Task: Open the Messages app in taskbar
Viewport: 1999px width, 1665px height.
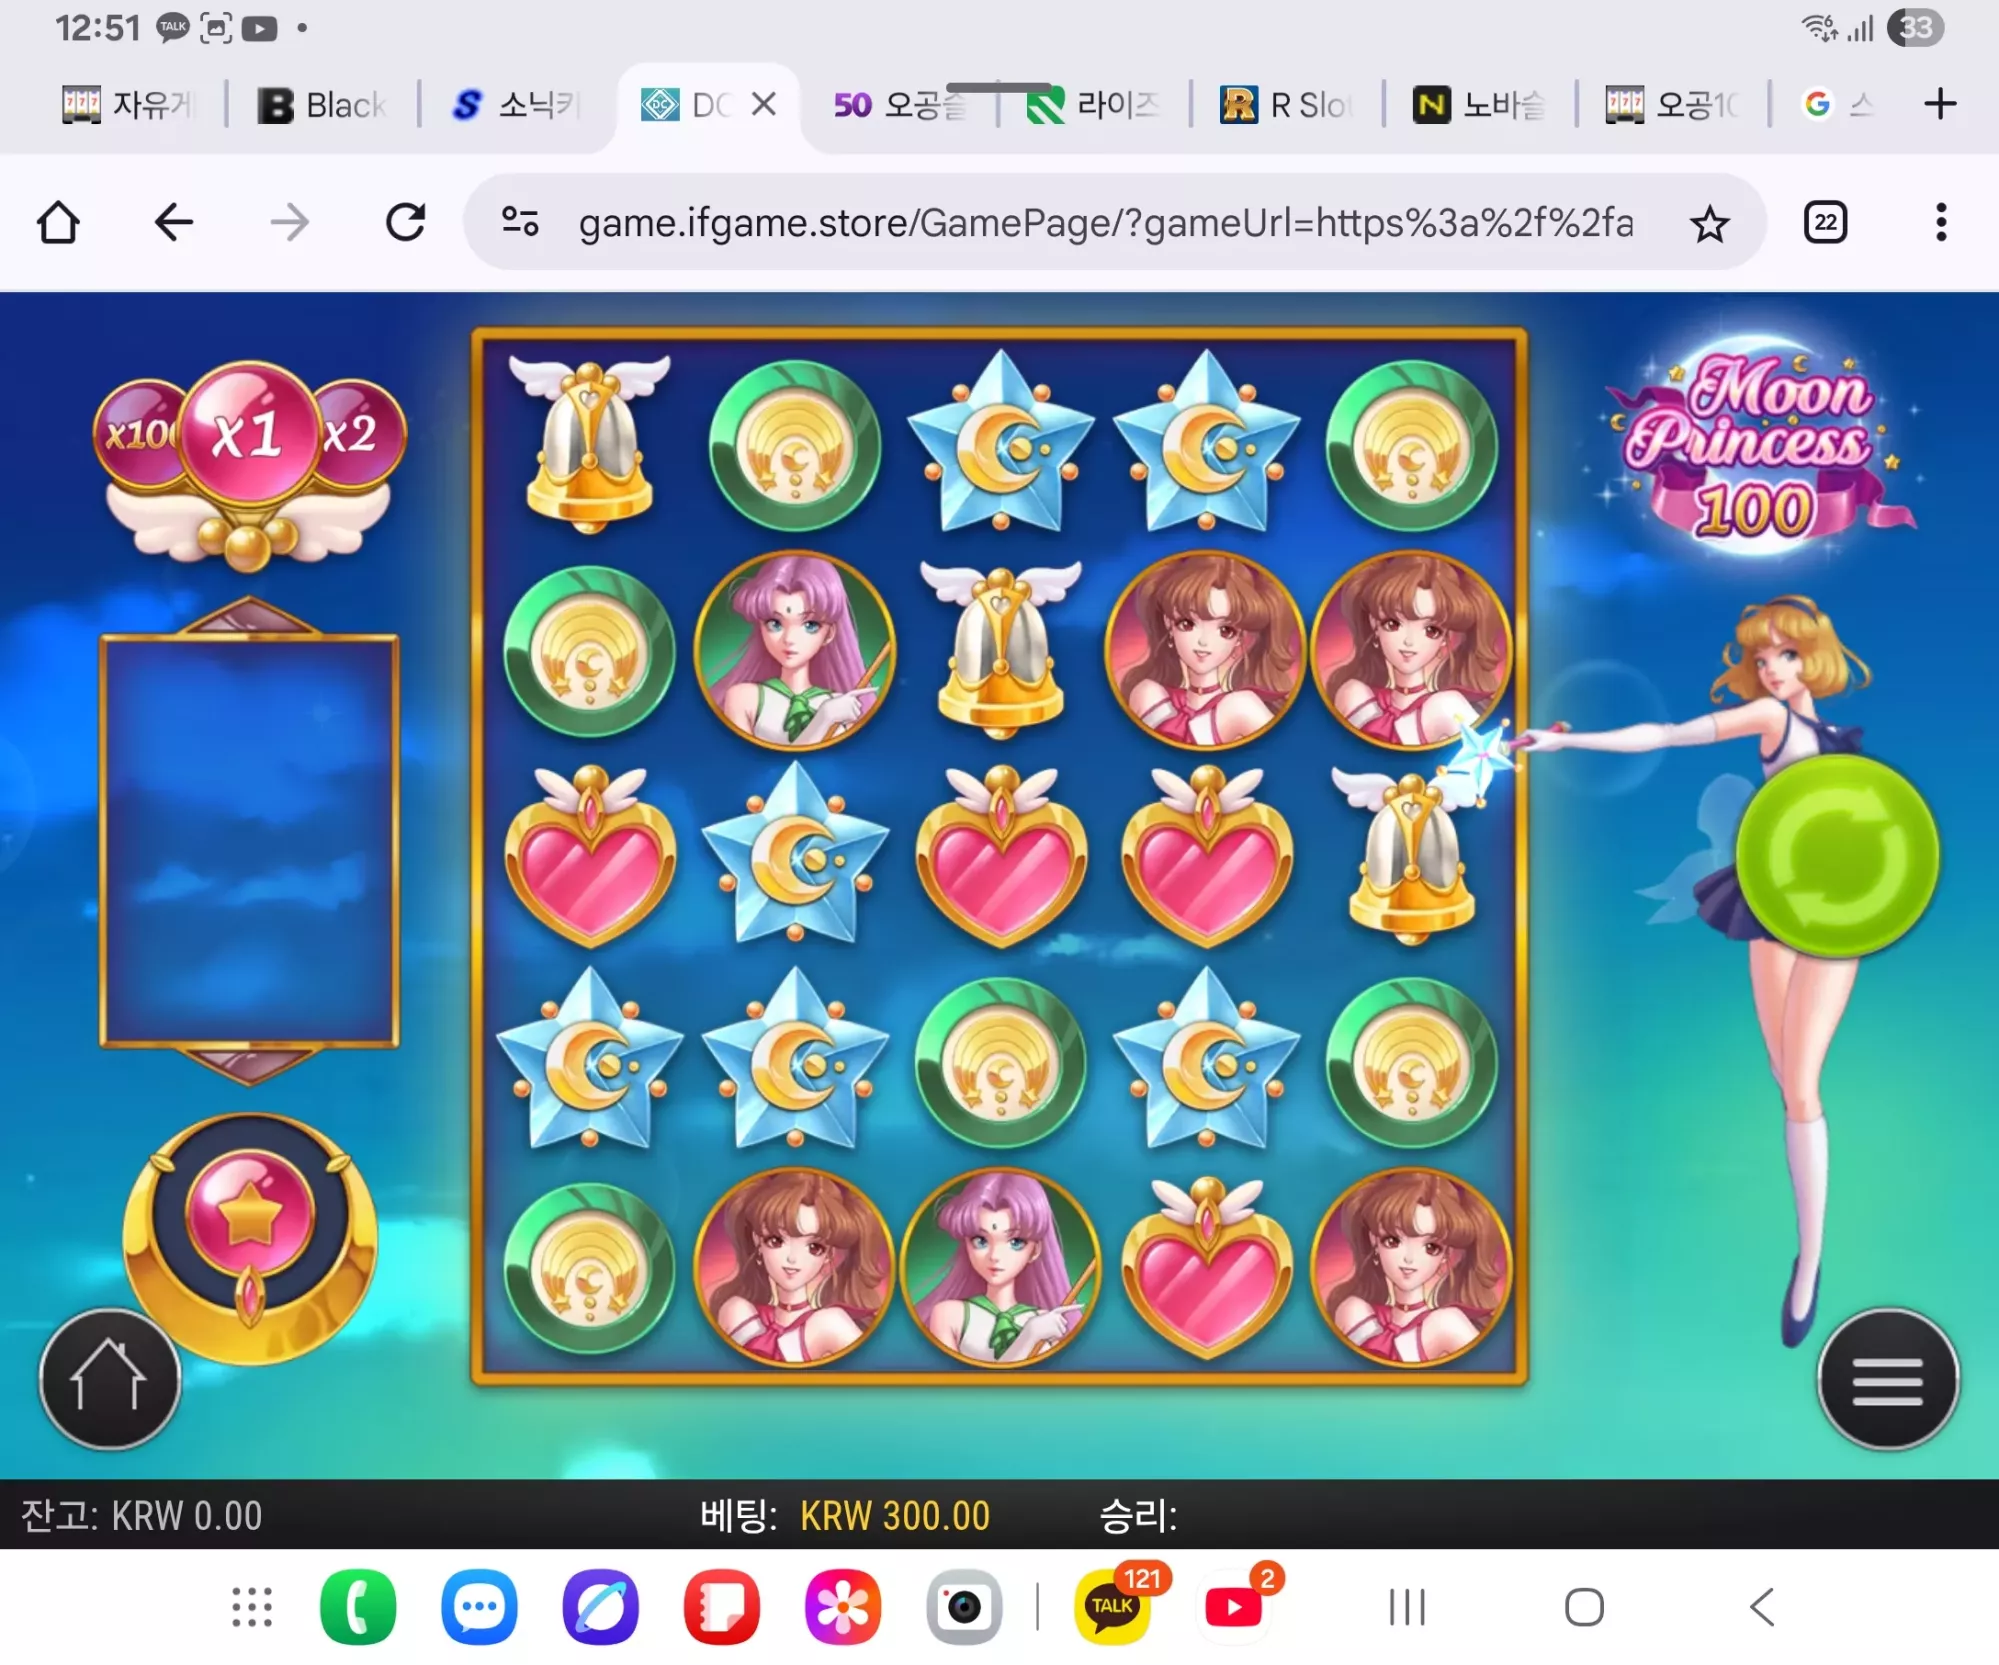Action: pyautogui.click(x=479, y=1607)
